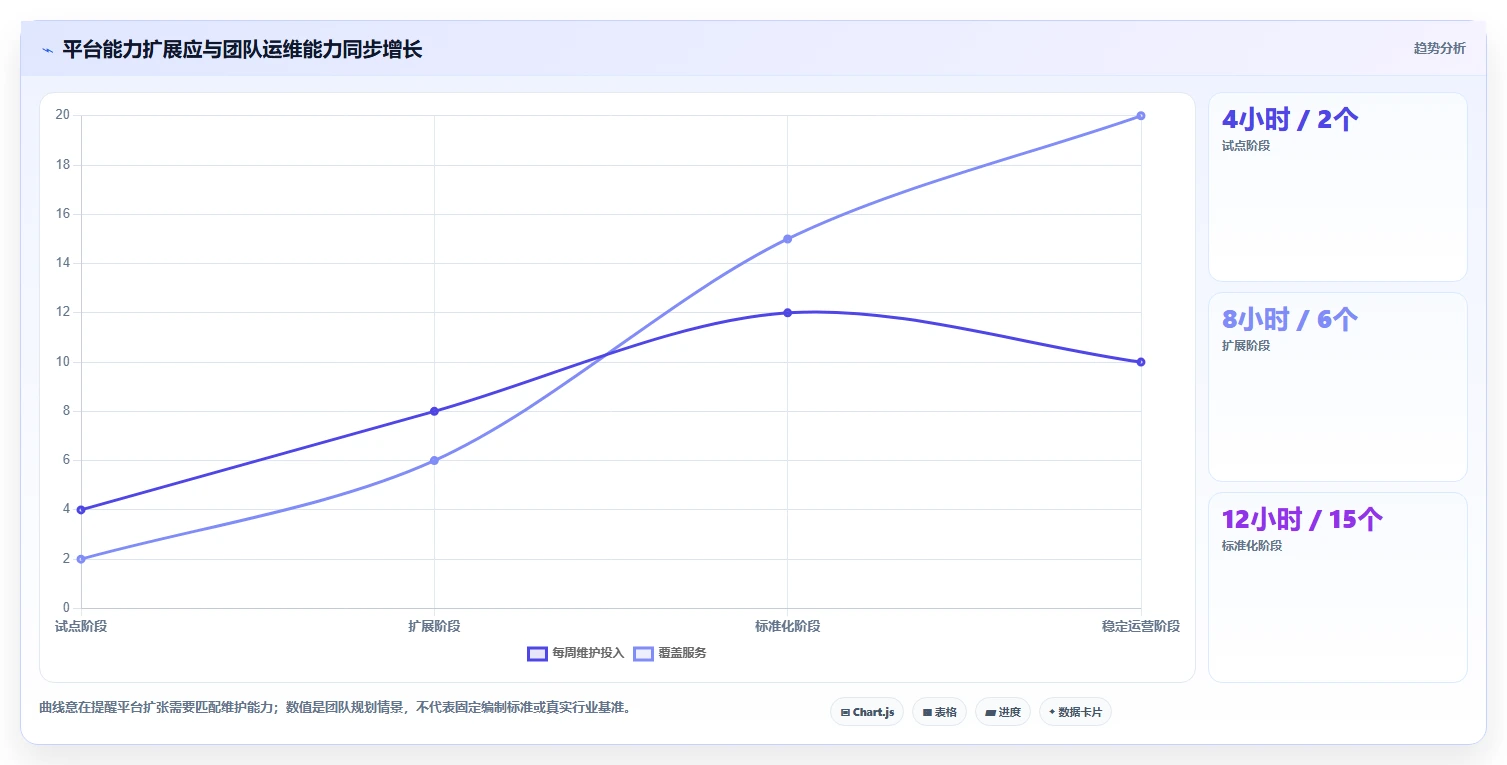Click the 试点阶段 x-axis label
1507x765 pixels.
[x=81, y=626]
